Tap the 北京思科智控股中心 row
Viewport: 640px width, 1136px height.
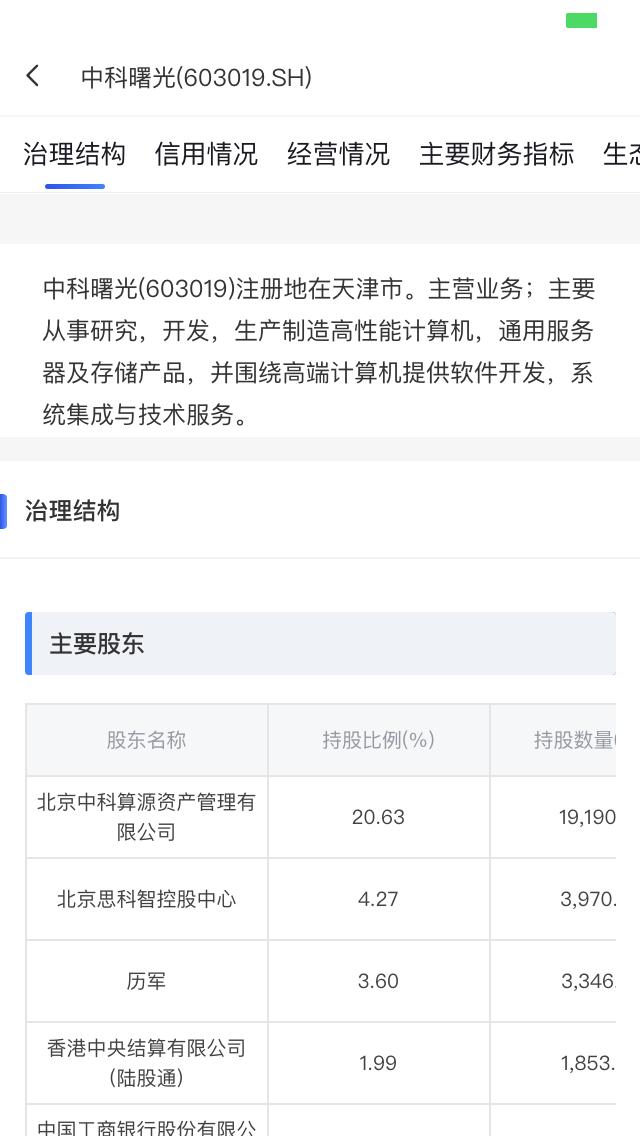pyautogui.click(x=146, y=898)
